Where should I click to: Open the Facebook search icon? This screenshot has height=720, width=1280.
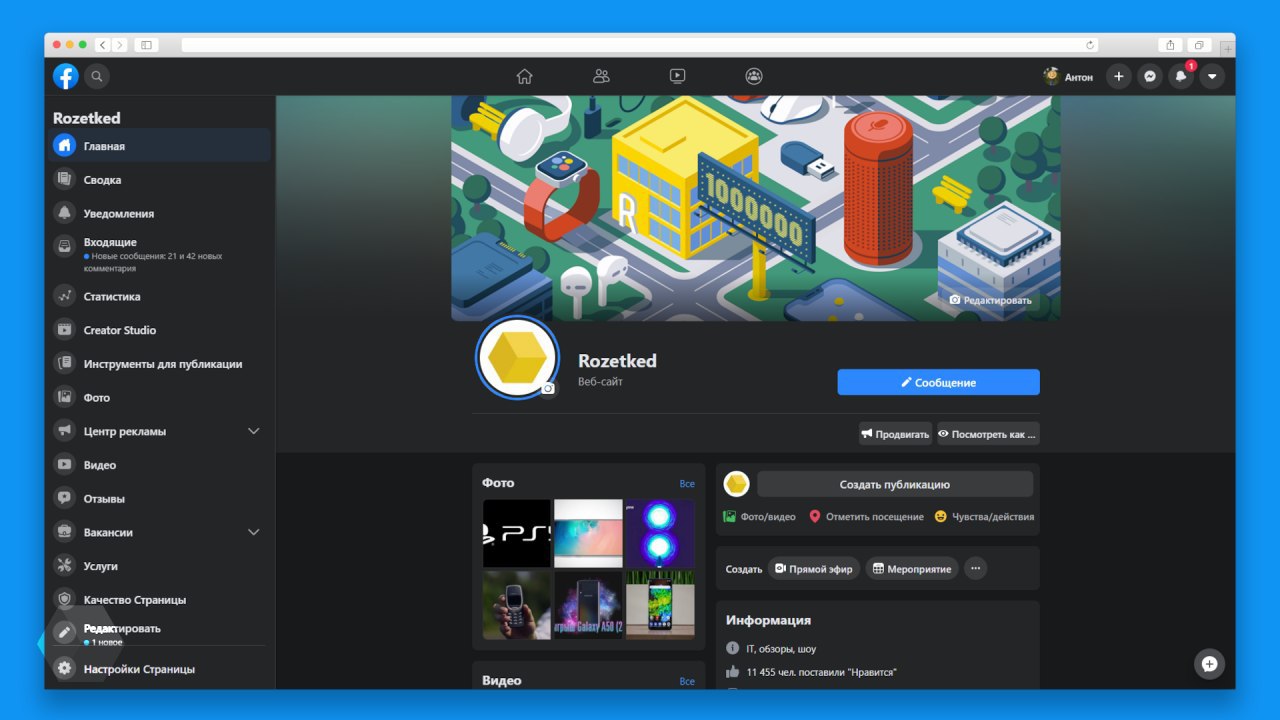coord(97,76)
